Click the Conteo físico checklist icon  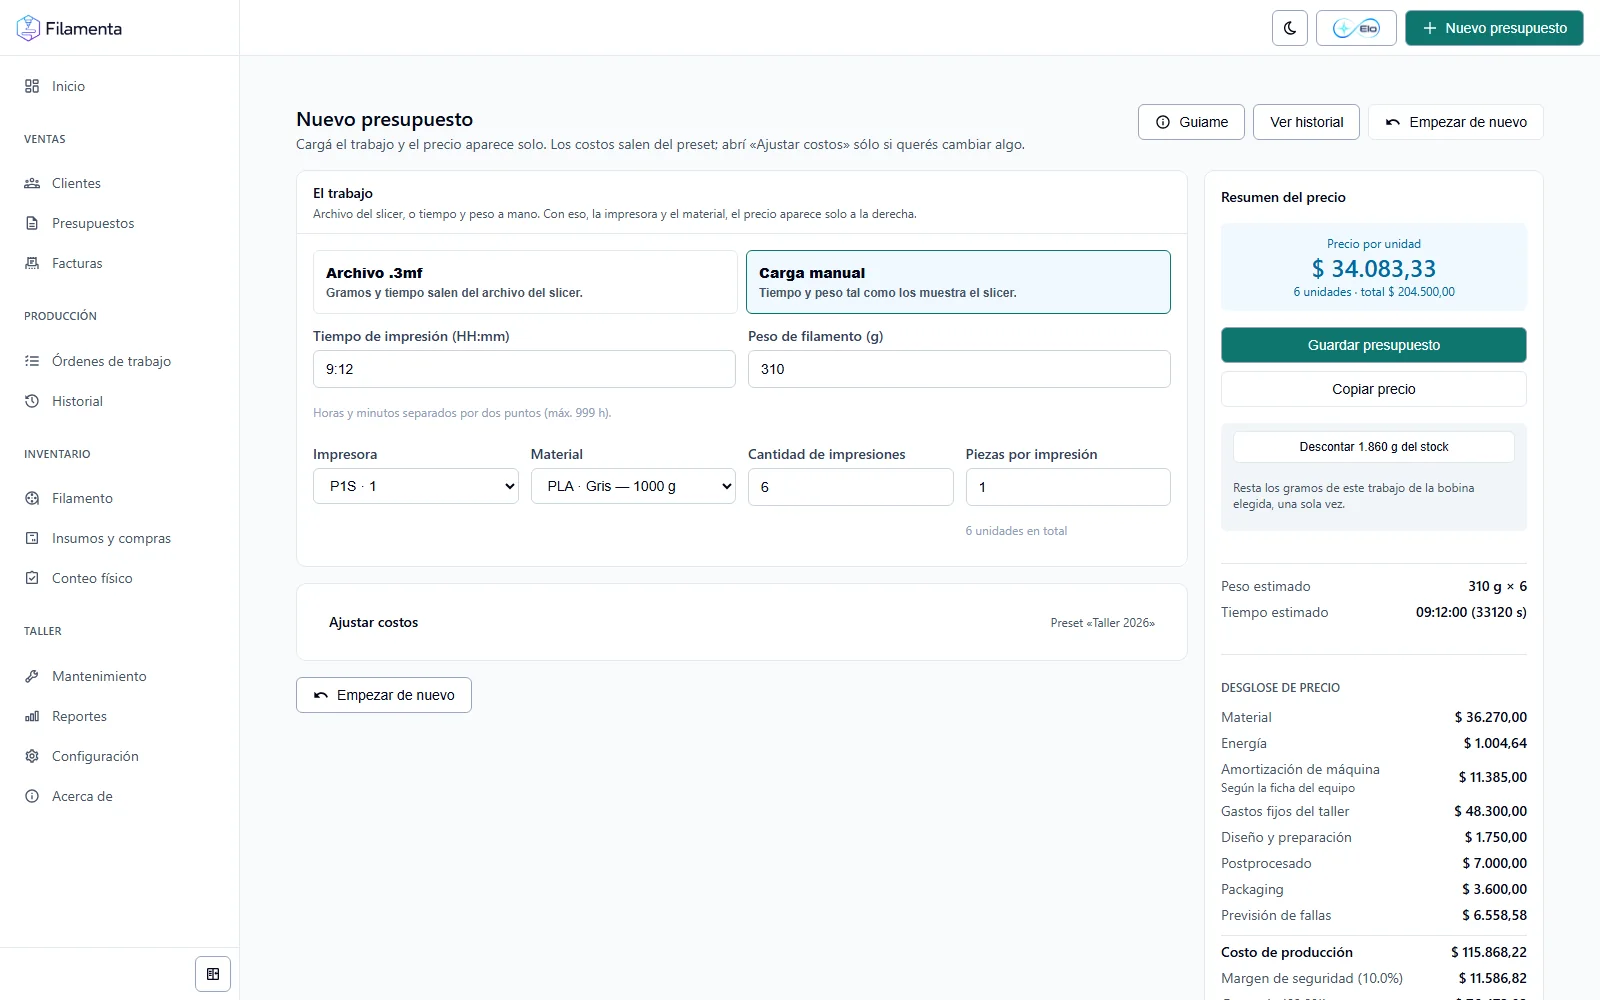click(32, 578)
